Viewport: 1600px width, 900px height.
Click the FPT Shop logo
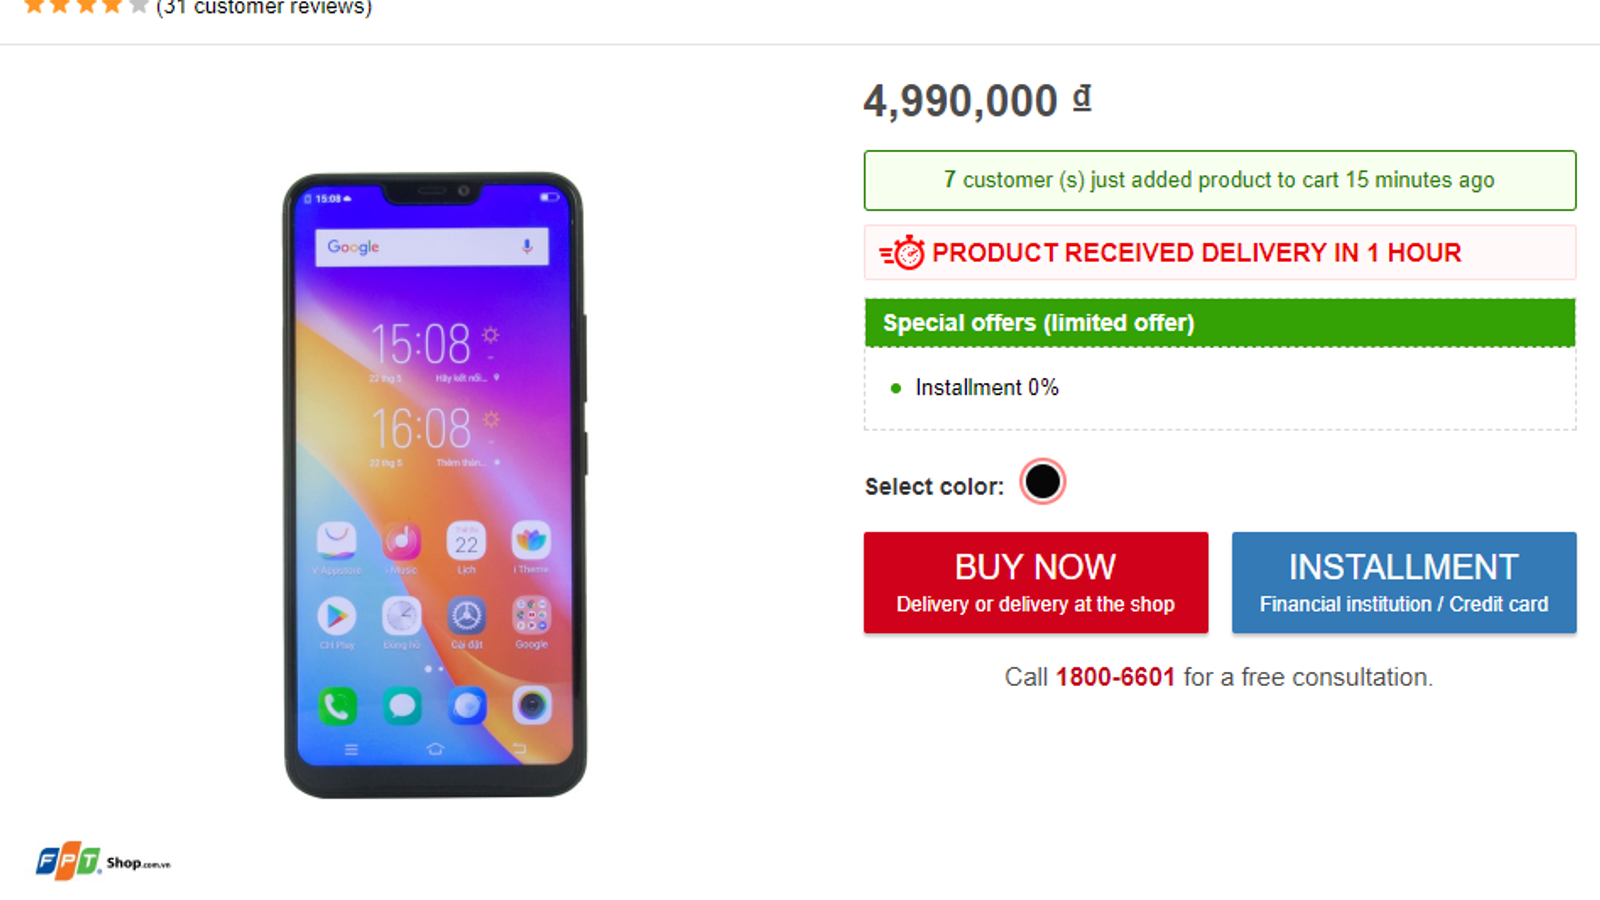(103, 861)
